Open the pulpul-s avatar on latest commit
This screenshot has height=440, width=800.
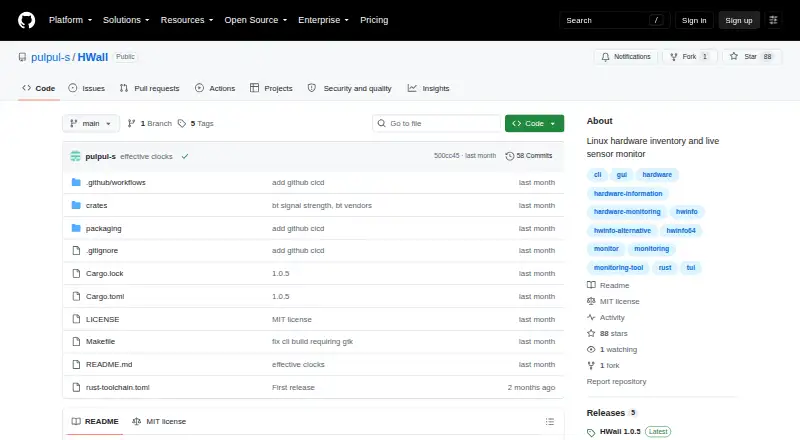(x=76, y=156)
